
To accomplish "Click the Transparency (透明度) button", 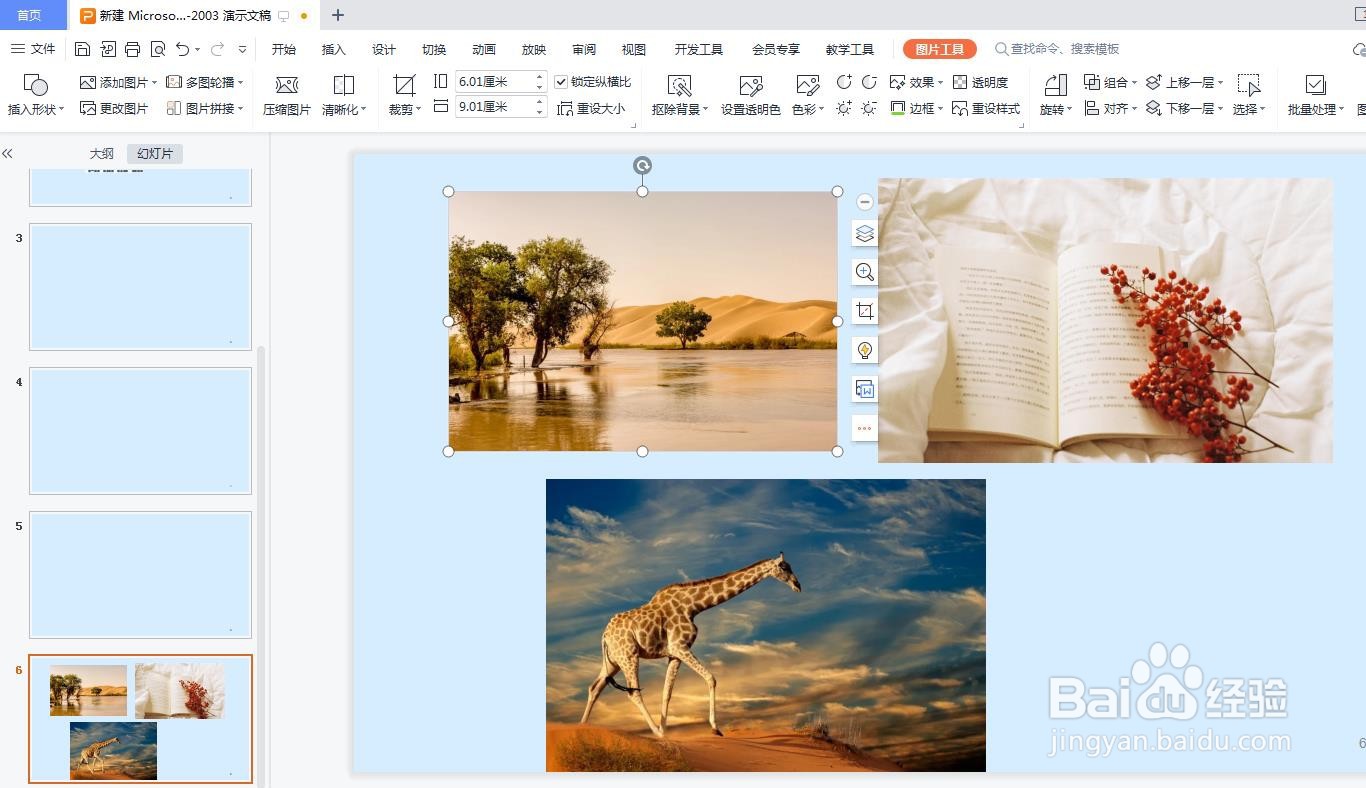I will tap(980, 82).
